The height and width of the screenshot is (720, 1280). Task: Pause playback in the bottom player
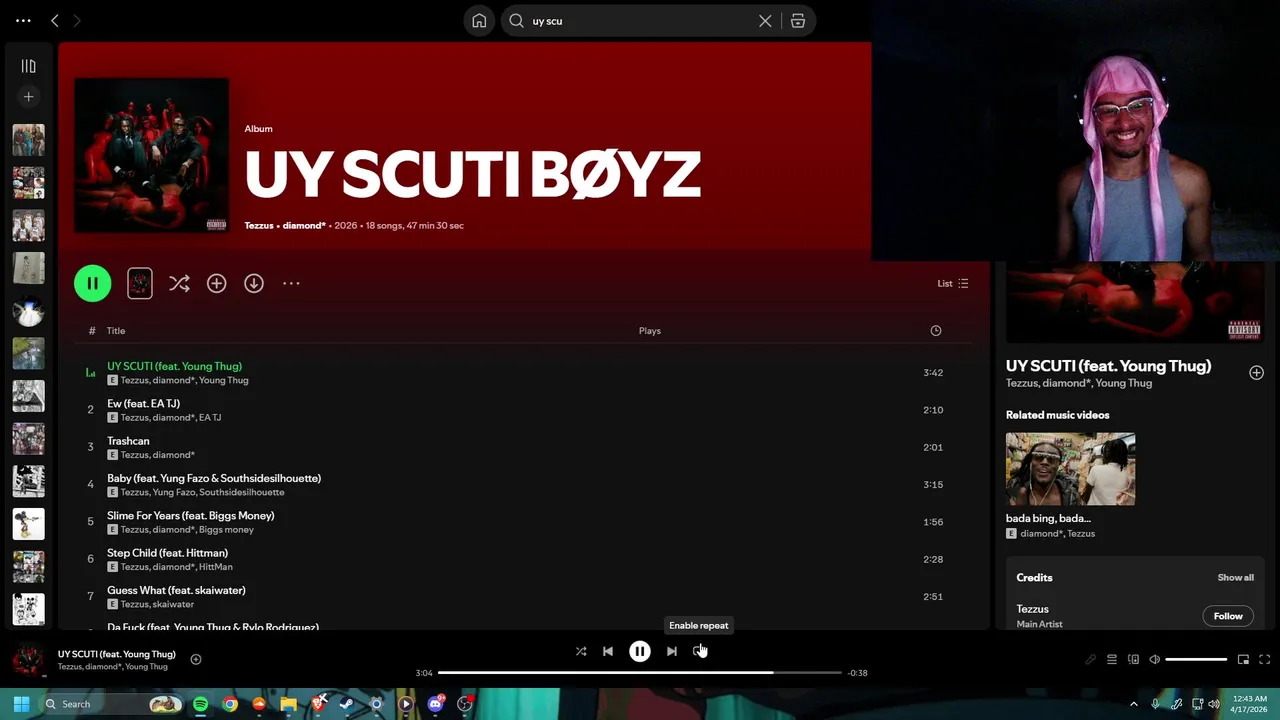tap(640, 651)
